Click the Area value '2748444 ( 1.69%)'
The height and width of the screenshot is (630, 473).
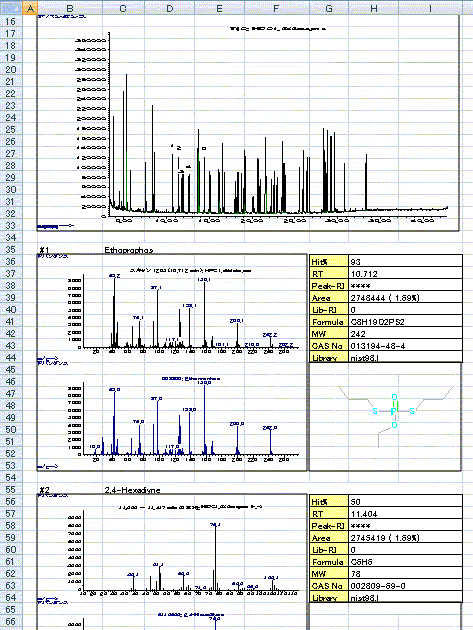click(x=405, y=298)
